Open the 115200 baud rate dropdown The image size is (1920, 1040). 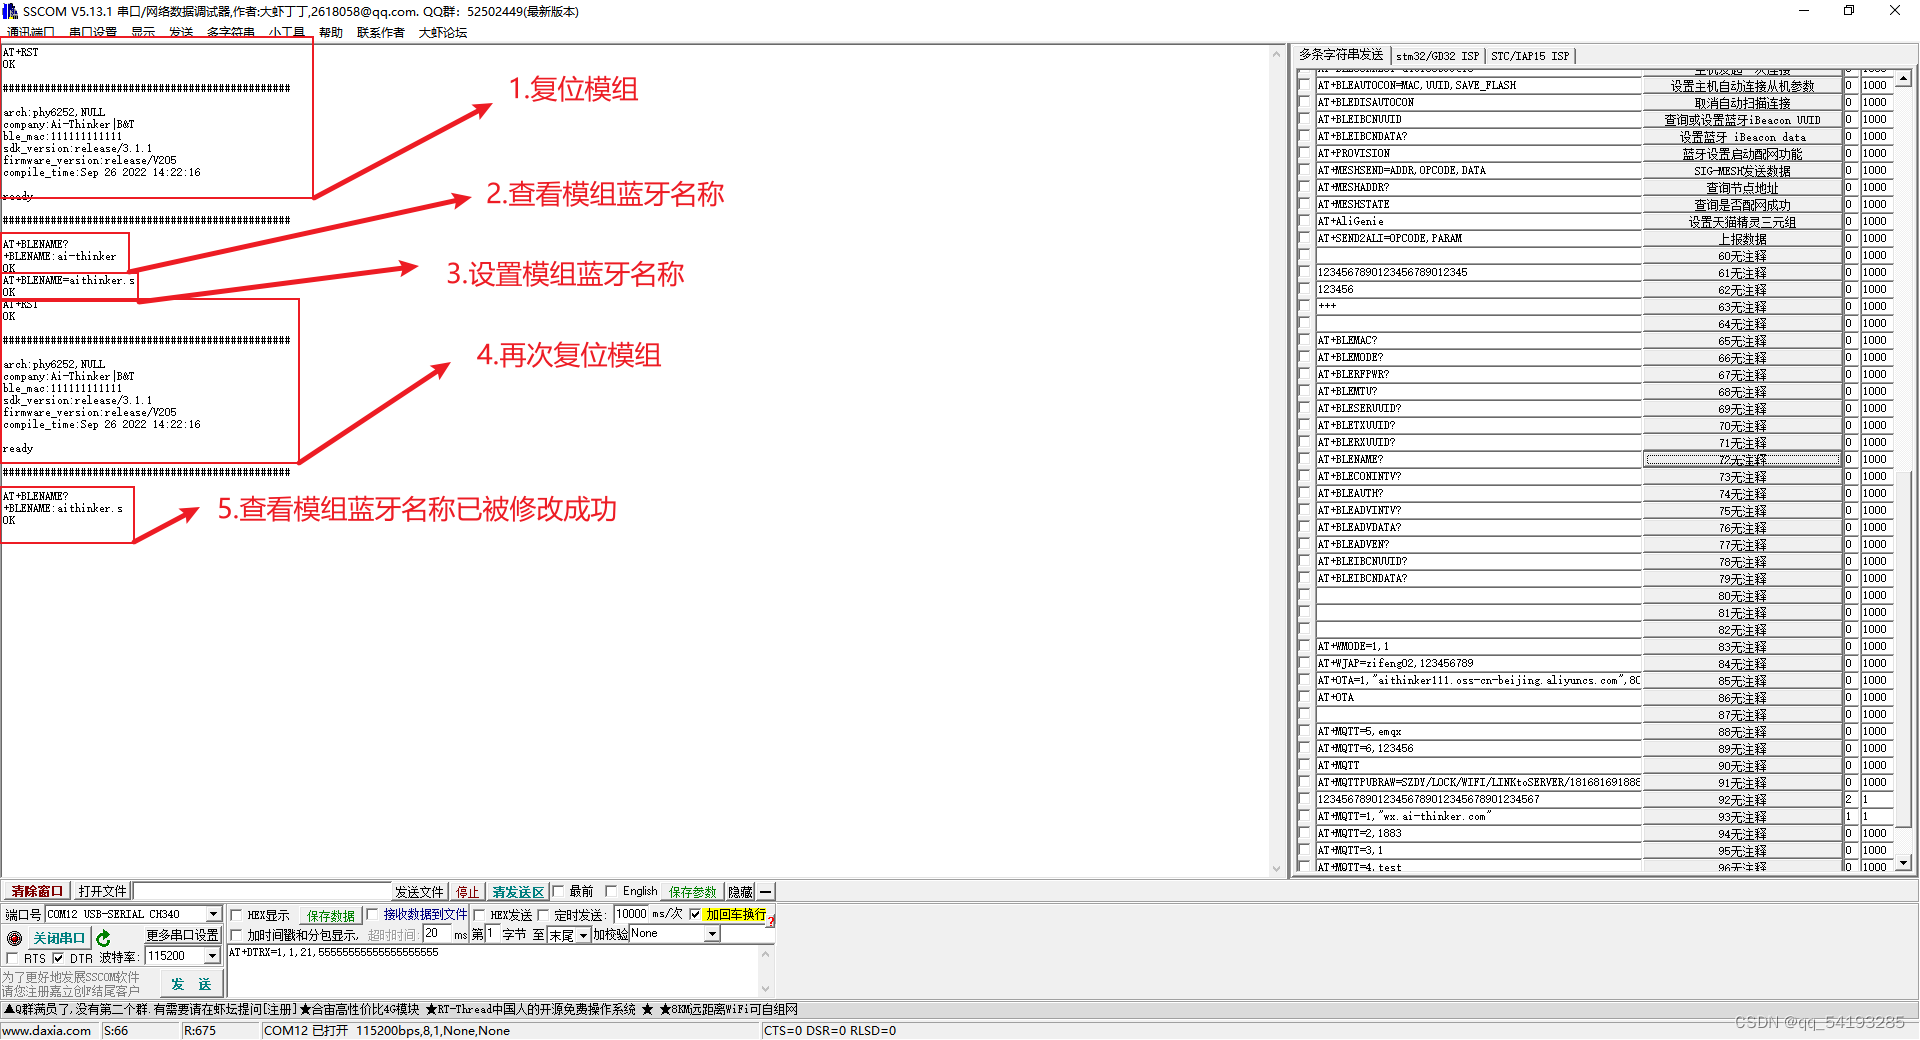(x=212, y=956)
